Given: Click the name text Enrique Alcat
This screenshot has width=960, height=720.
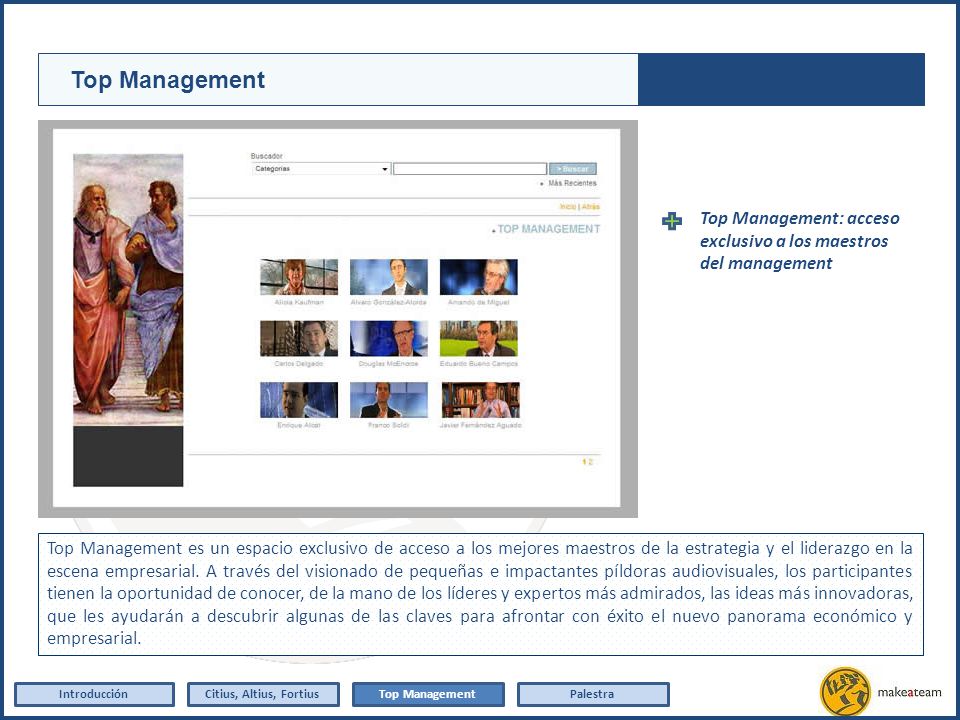Looking at the screenshot, I should click(x=299, y=425).
